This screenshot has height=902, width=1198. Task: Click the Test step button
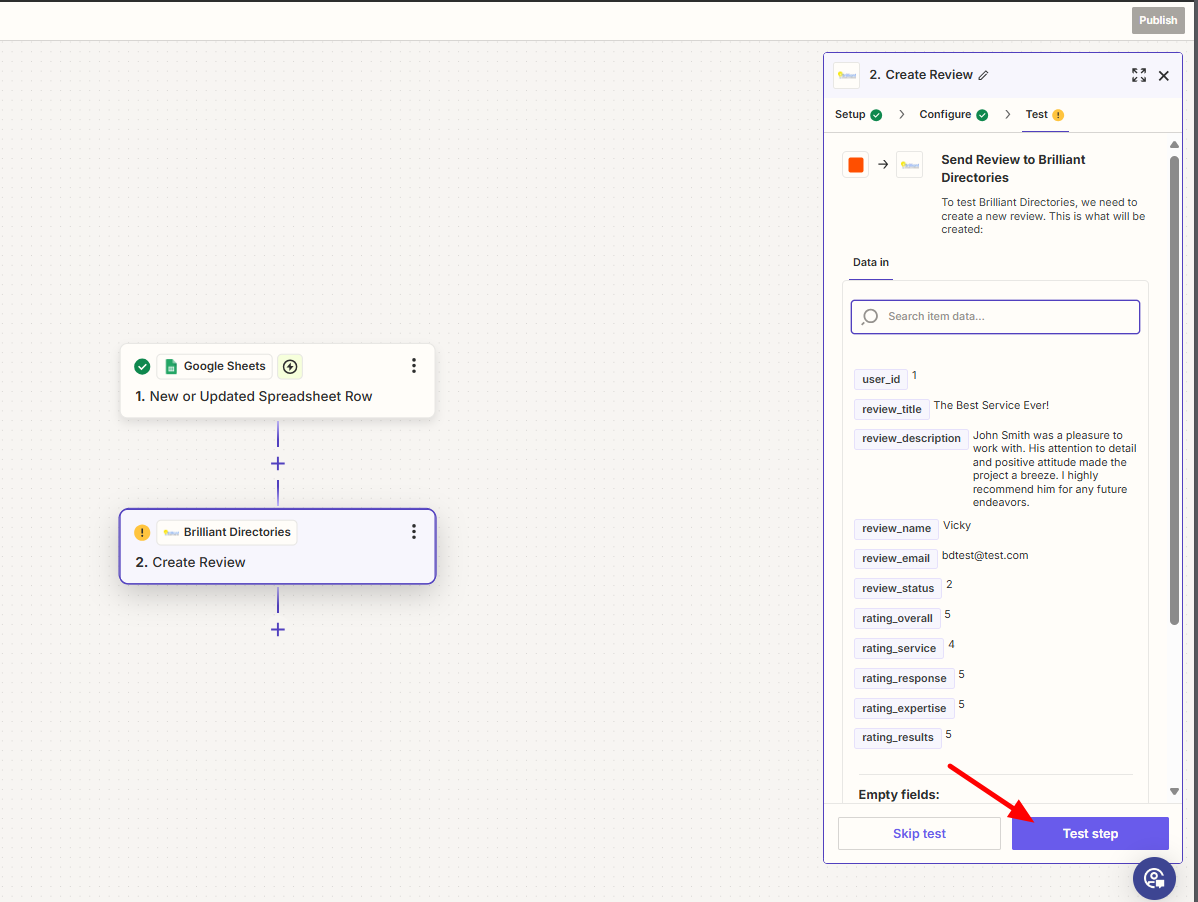(x=1090, y=833)
